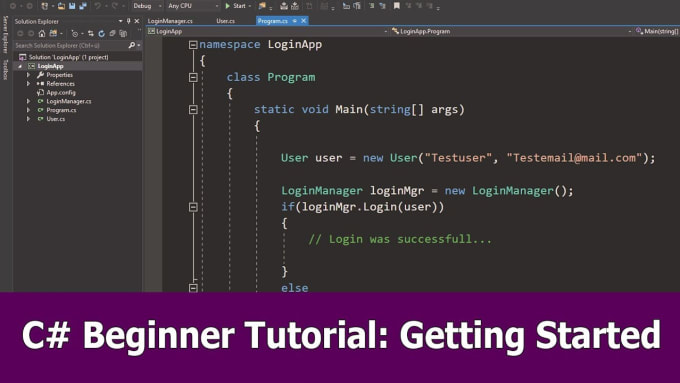The image size is (680, 383).
Task: Click the Save All toolbar icon
Action: tap(83, 6)
